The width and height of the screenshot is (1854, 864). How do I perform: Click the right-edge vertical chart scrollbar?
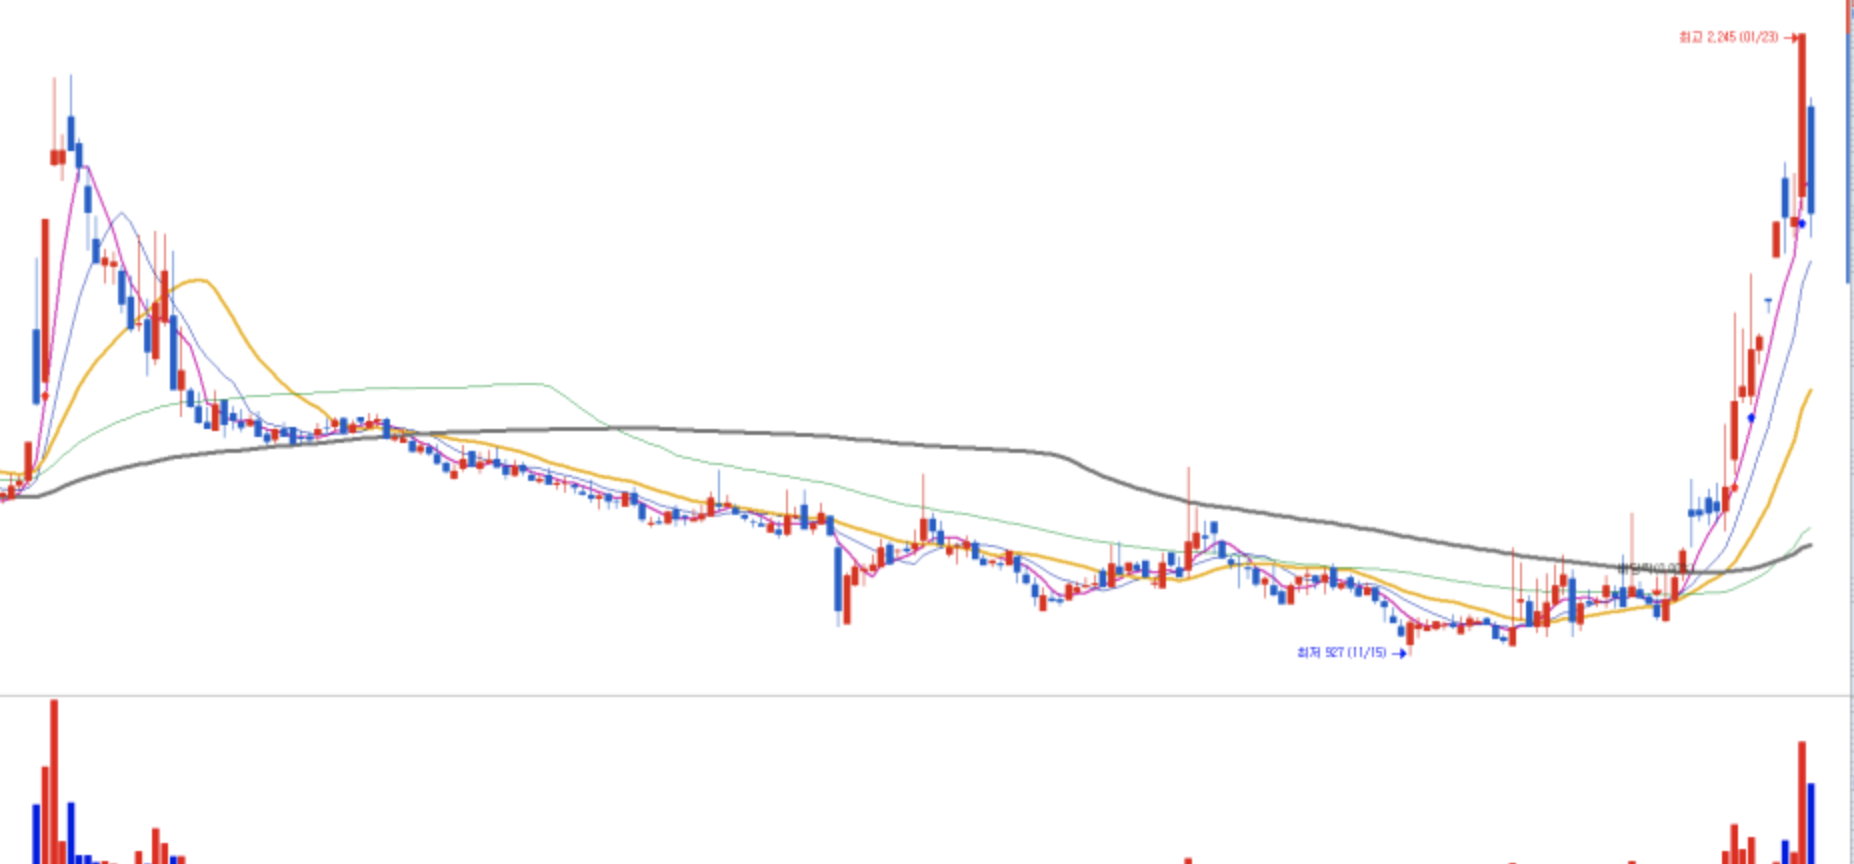[1848, 143]
